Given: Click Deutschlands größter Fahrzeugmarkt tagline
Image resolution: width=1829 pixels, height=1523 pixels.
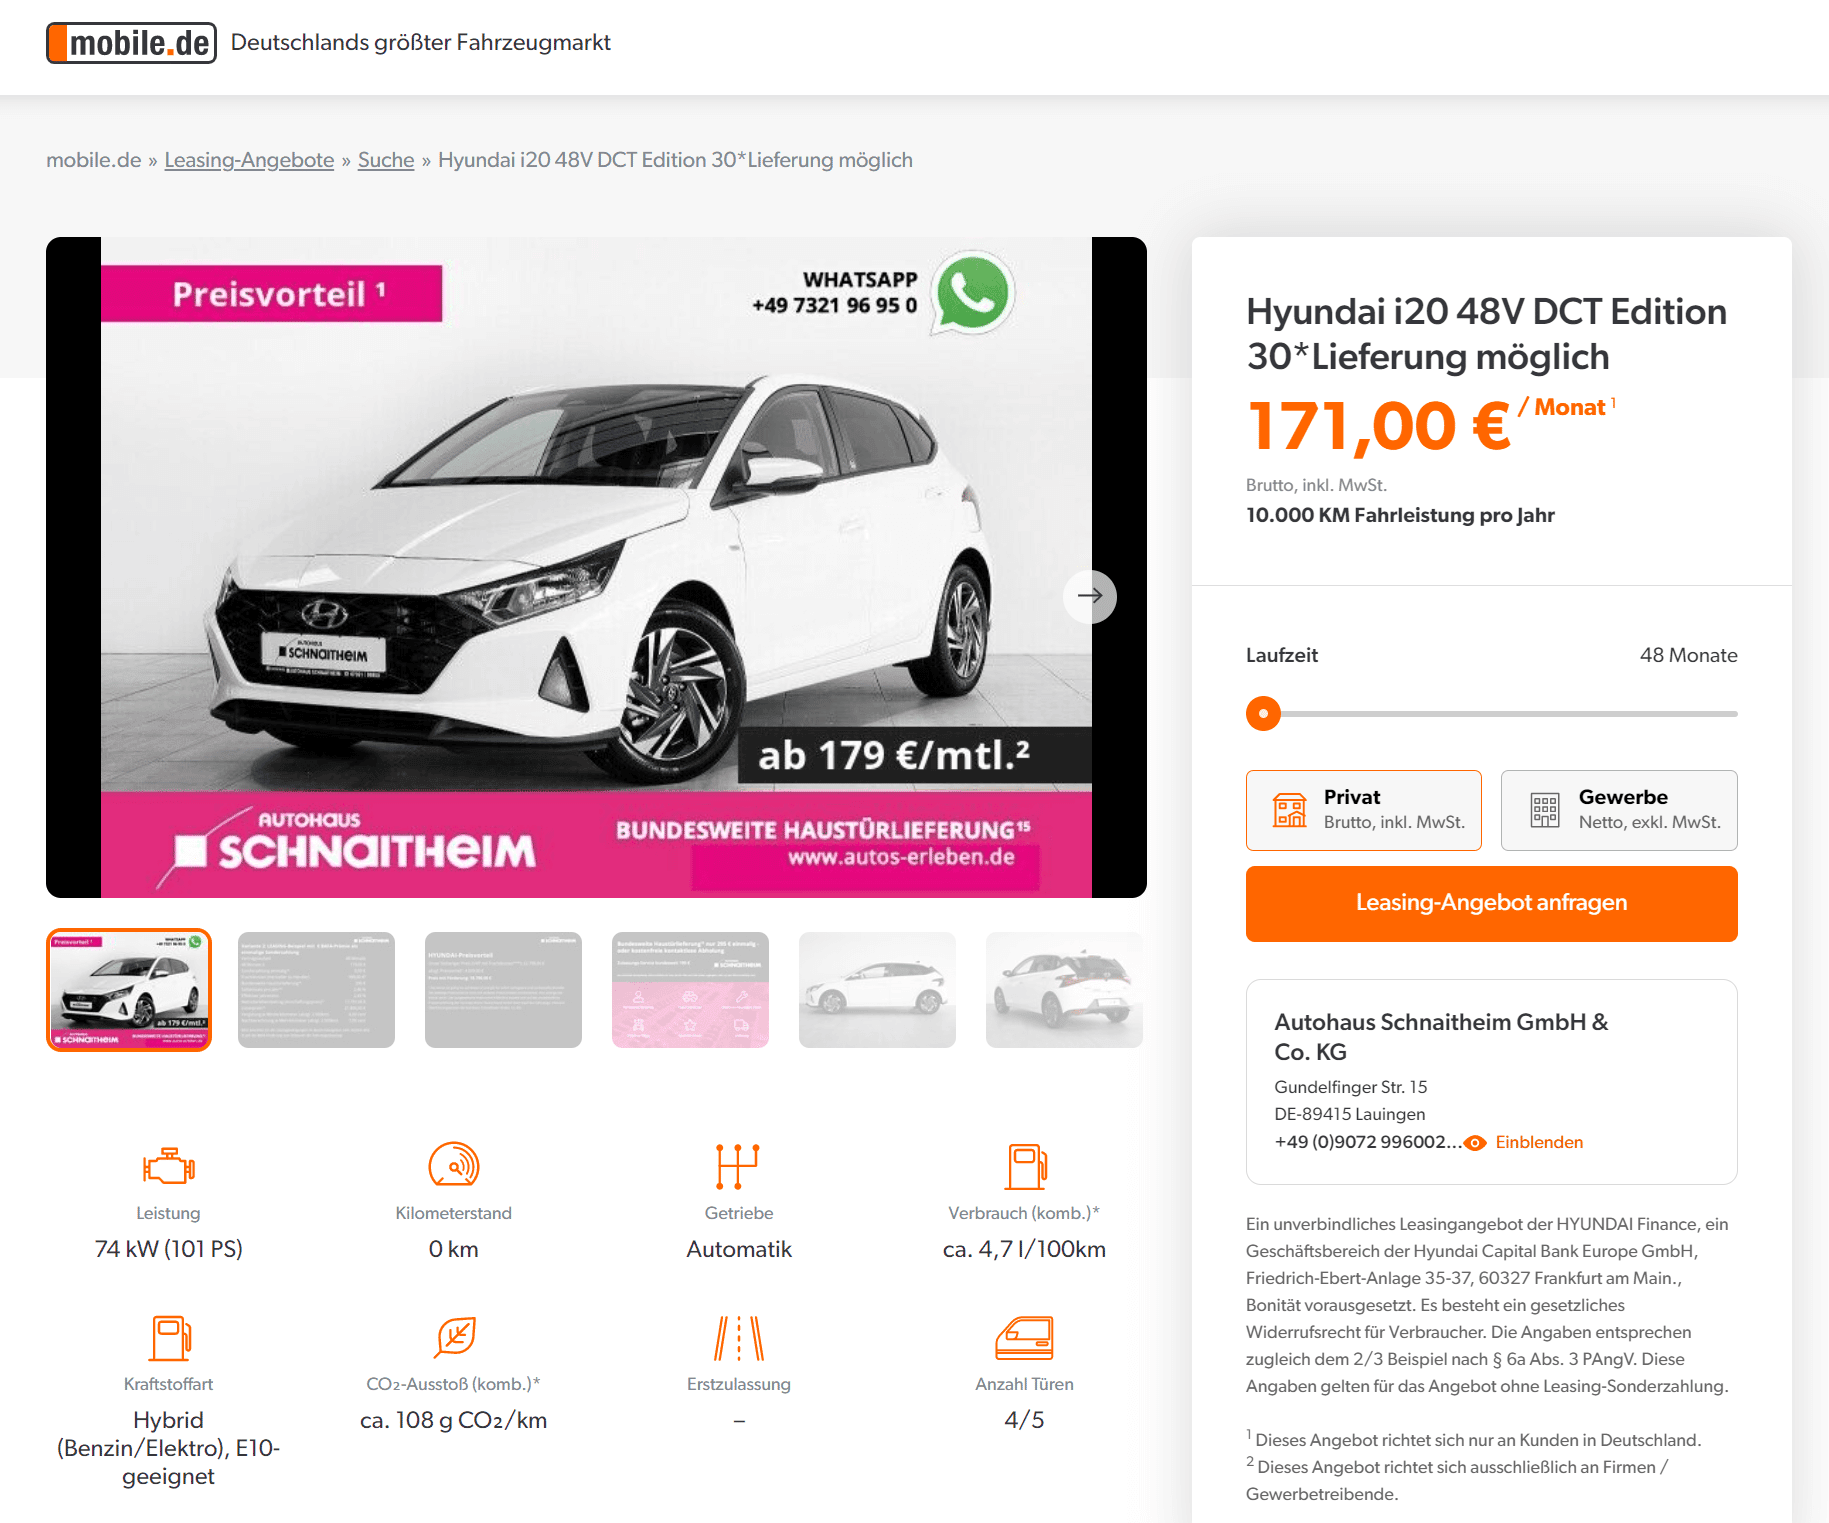Looking at the screenshot, I should [x=421, y=42].
